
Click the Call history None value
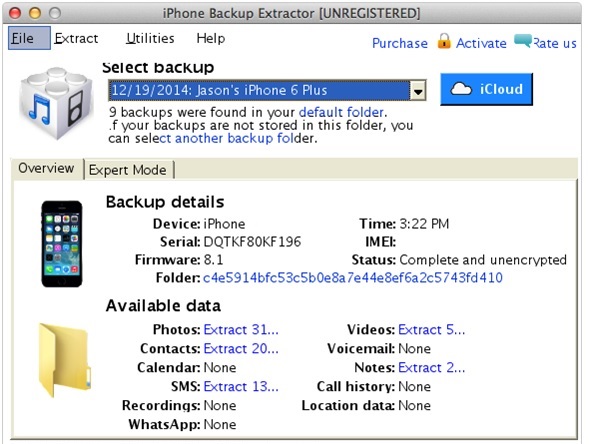[414, 387]
